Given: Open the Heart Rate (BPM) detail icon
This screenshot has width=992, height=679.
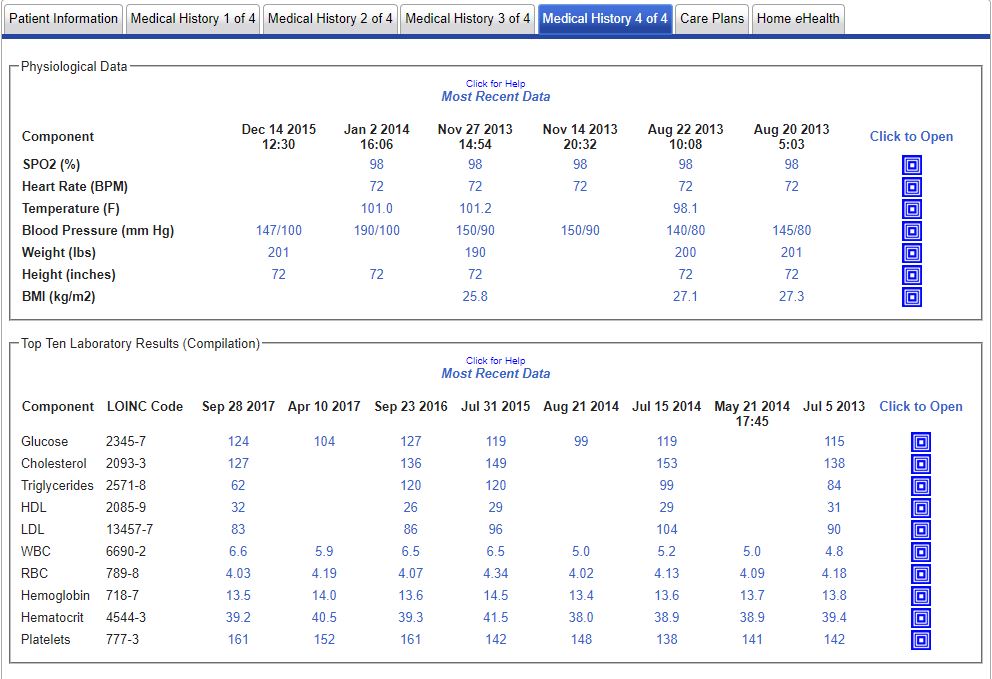Looking at the screenshot, I should (x=912, y=187).
